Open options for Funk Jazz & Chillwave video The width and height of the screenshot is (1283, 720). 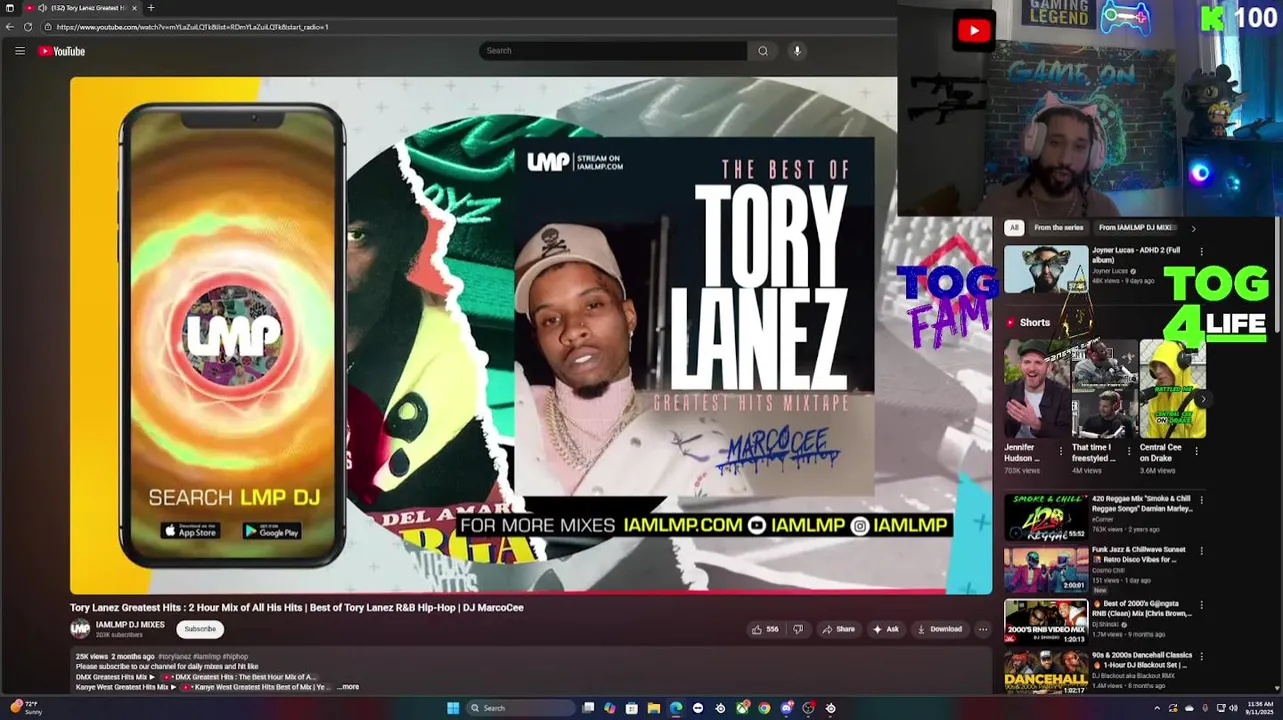point(1201,551)
